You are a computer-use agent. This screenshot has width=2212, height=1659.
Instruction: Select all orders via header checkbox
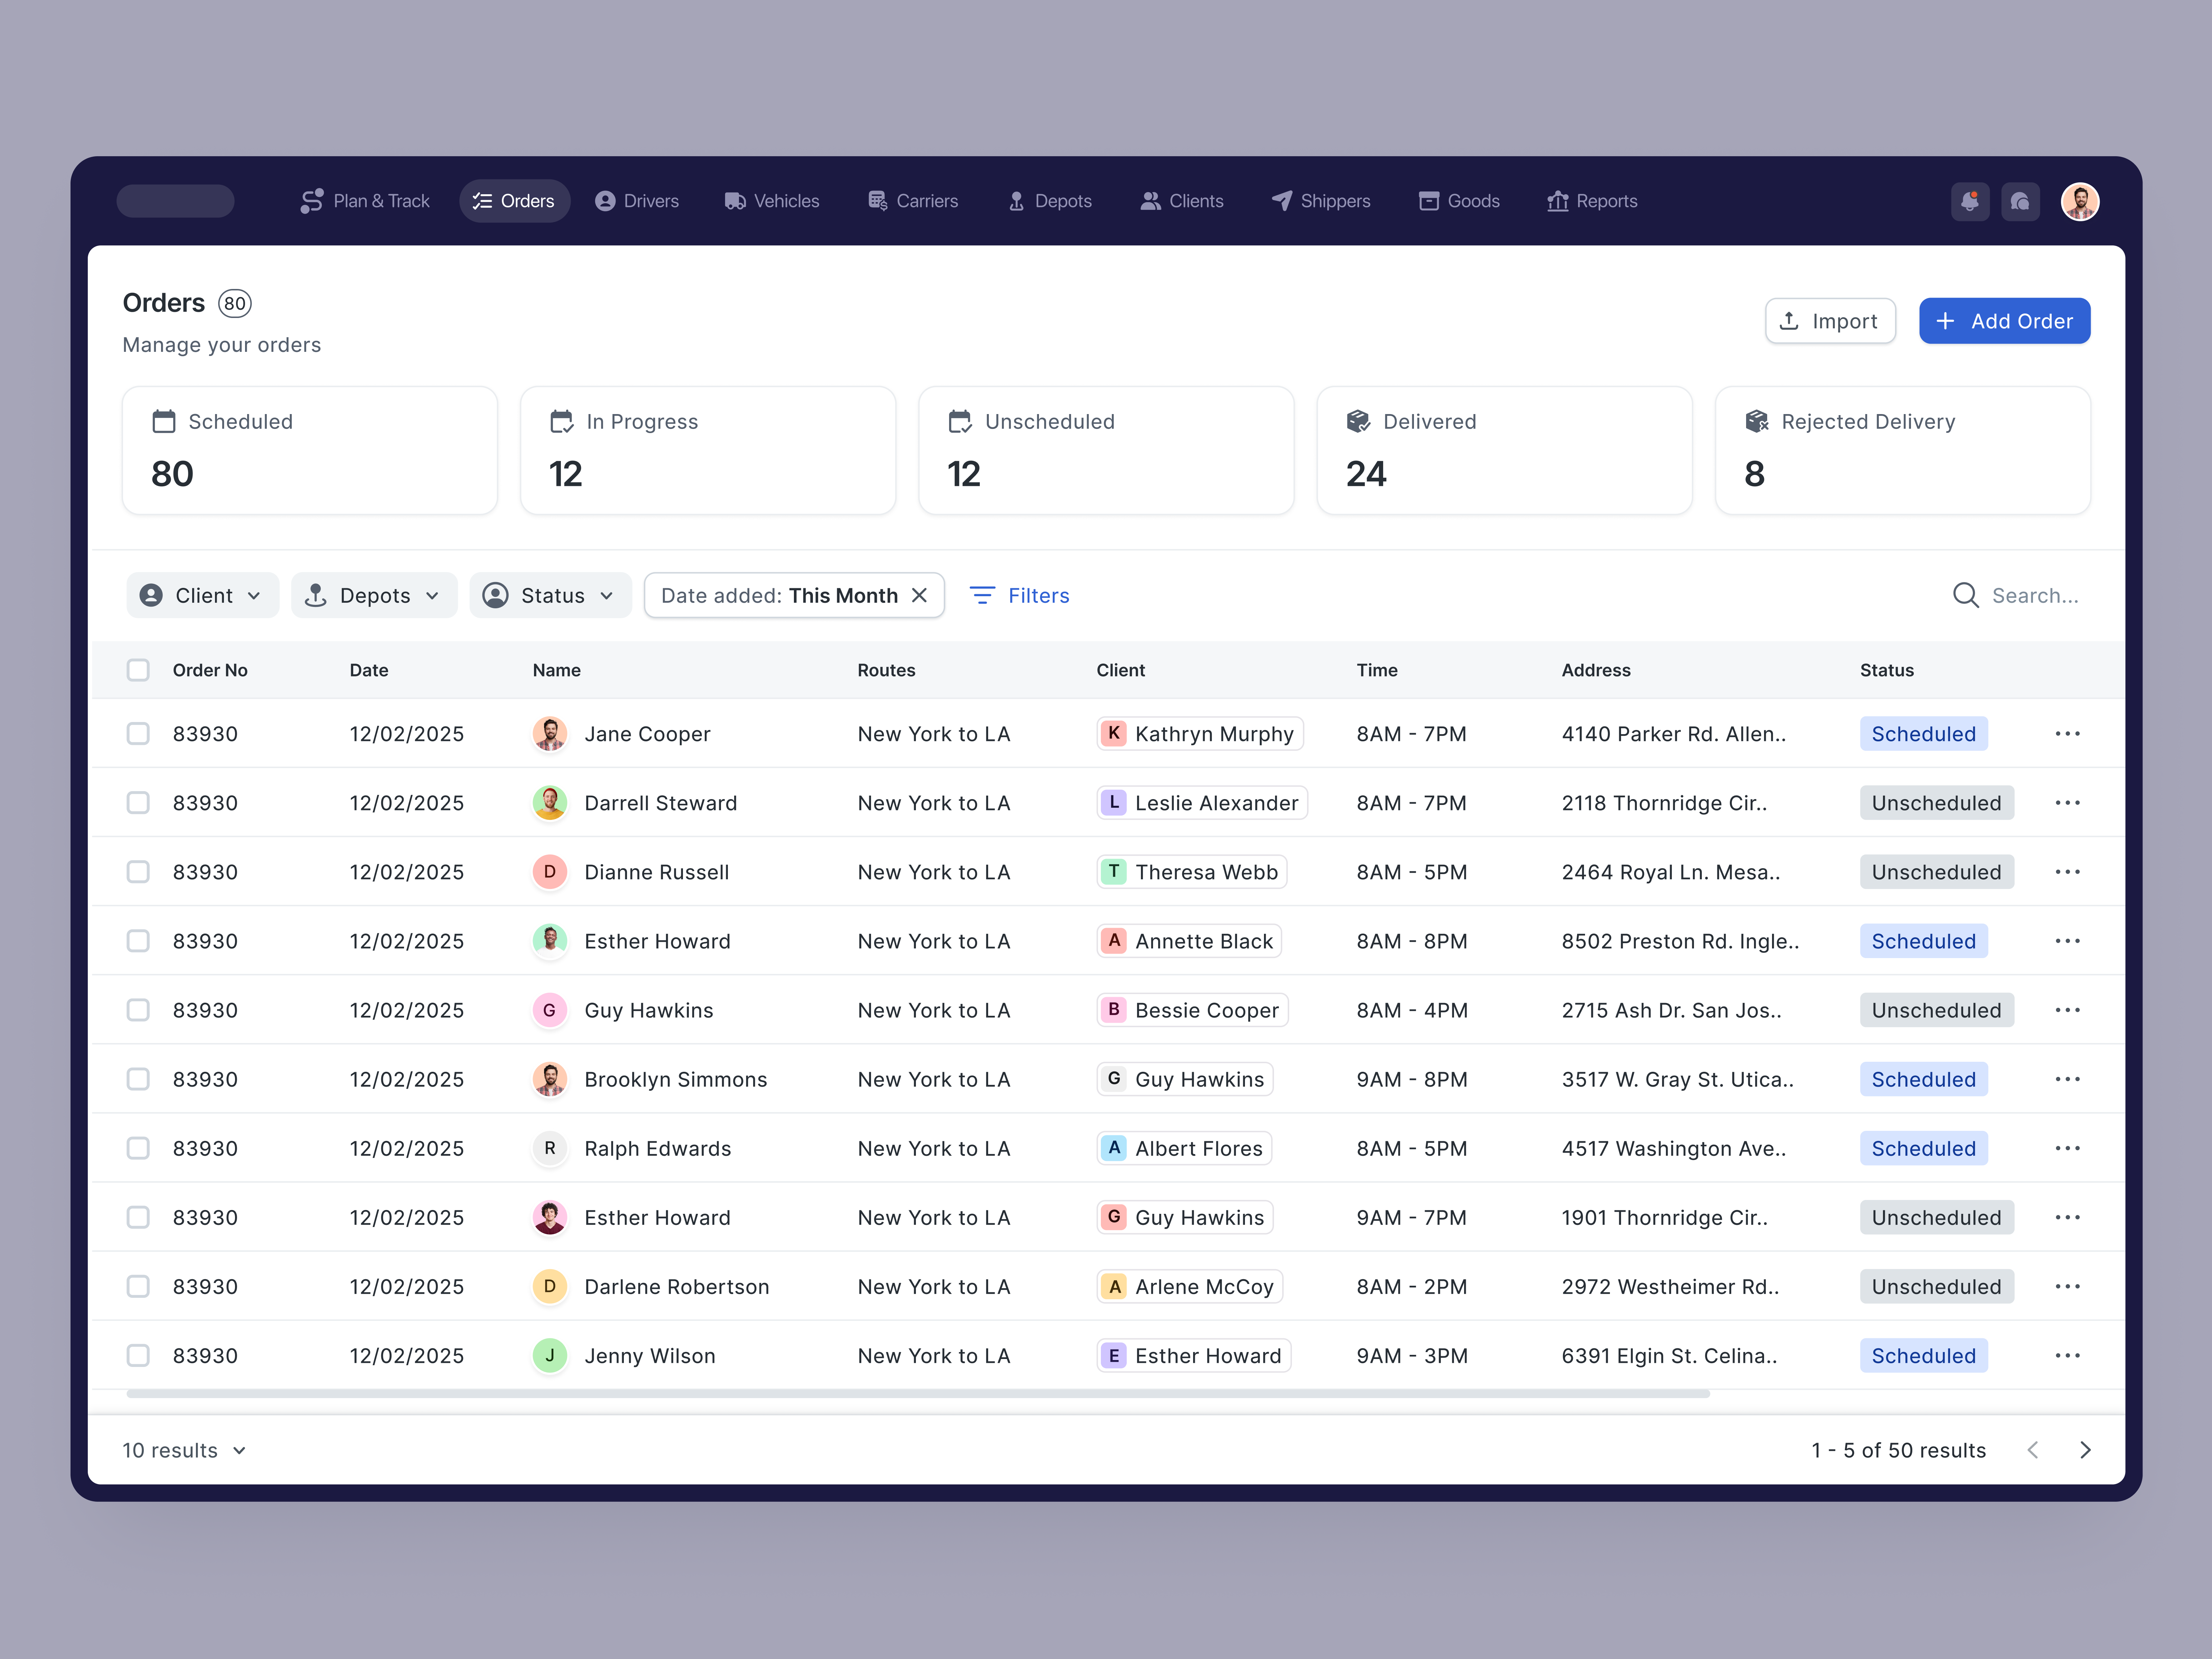coord(138,670)
